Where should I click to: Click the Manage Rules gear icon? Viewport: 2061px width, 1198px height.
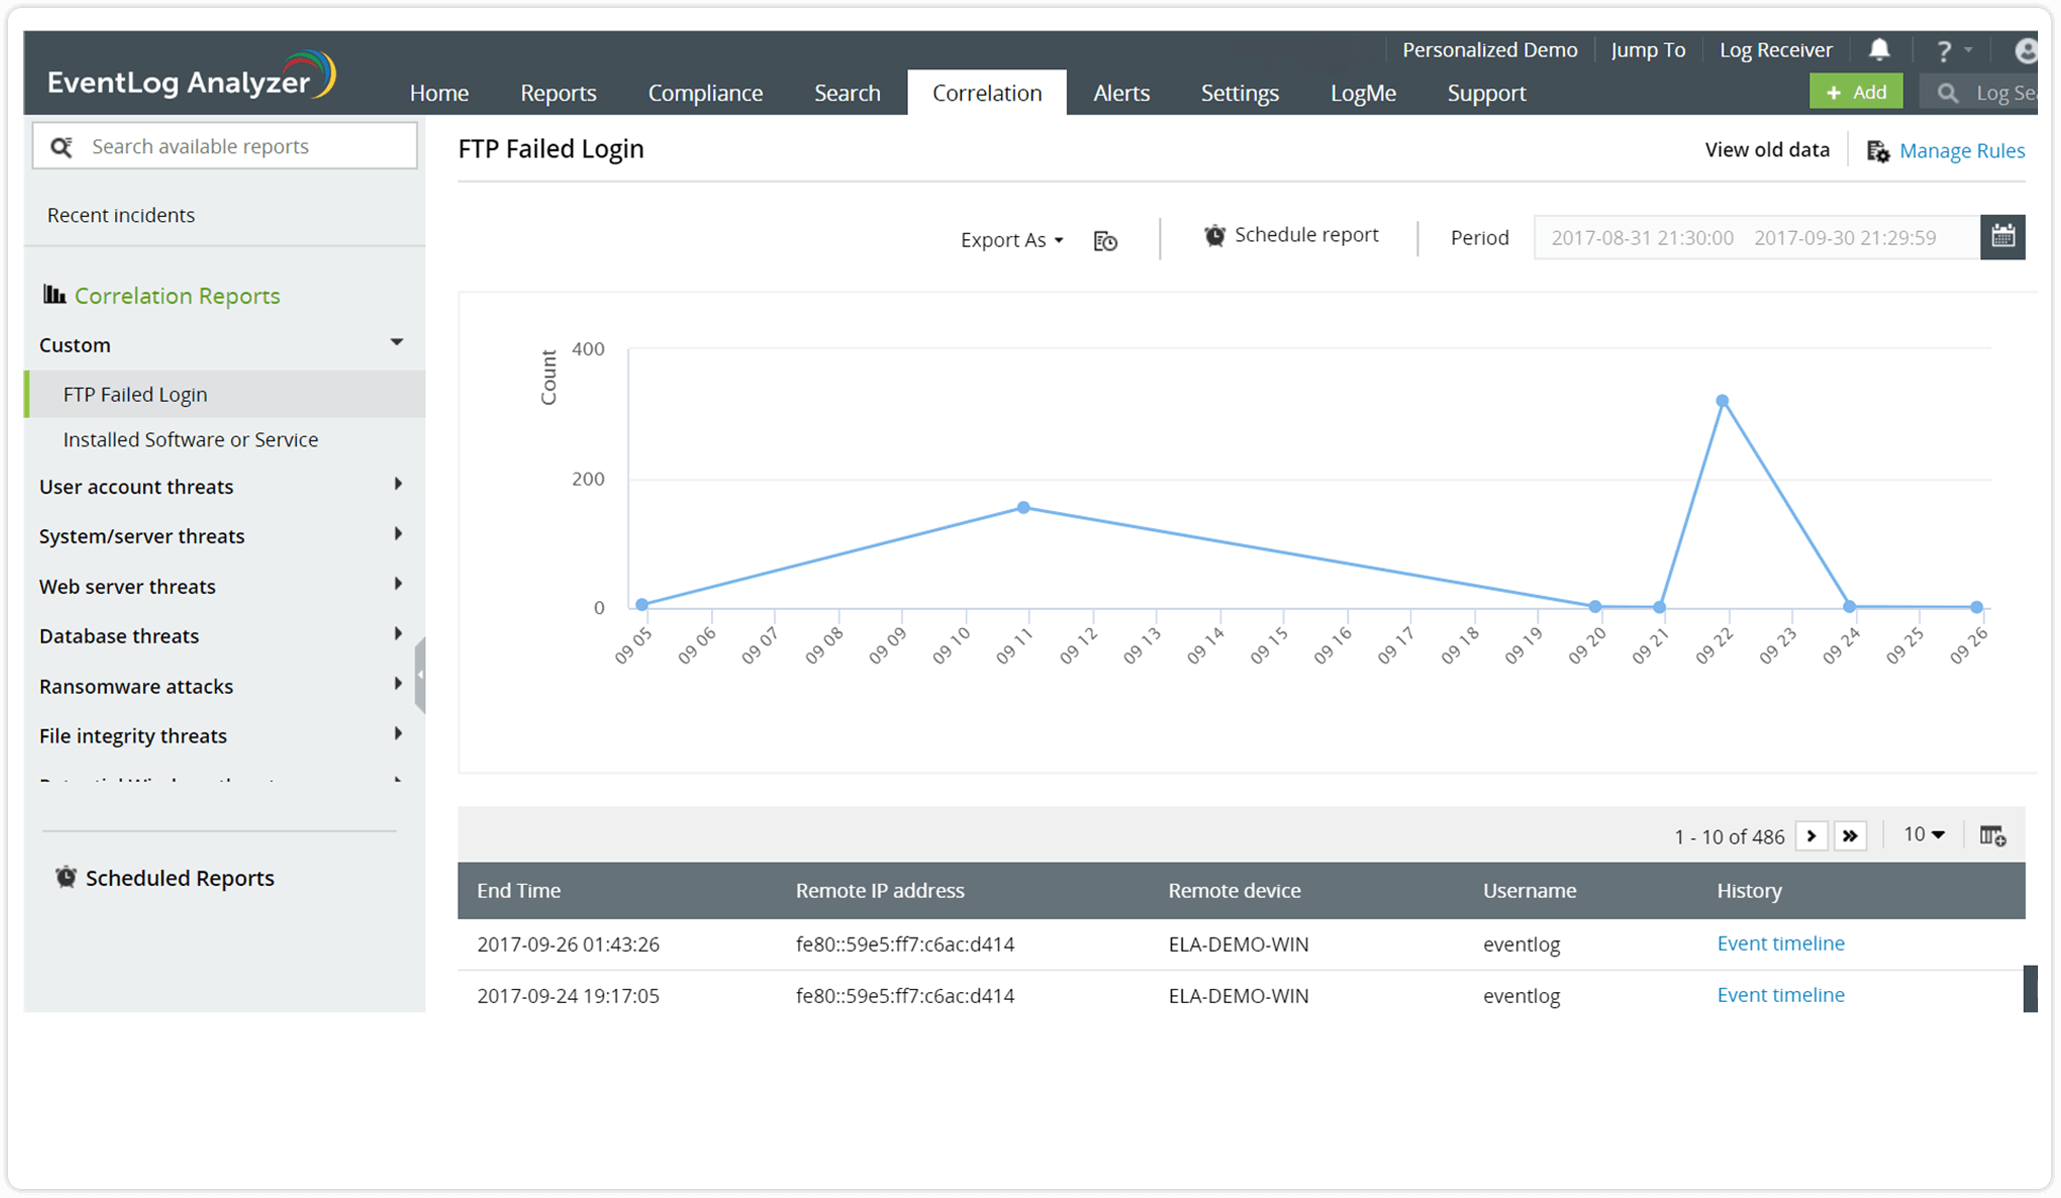(x=1878, y=151)
